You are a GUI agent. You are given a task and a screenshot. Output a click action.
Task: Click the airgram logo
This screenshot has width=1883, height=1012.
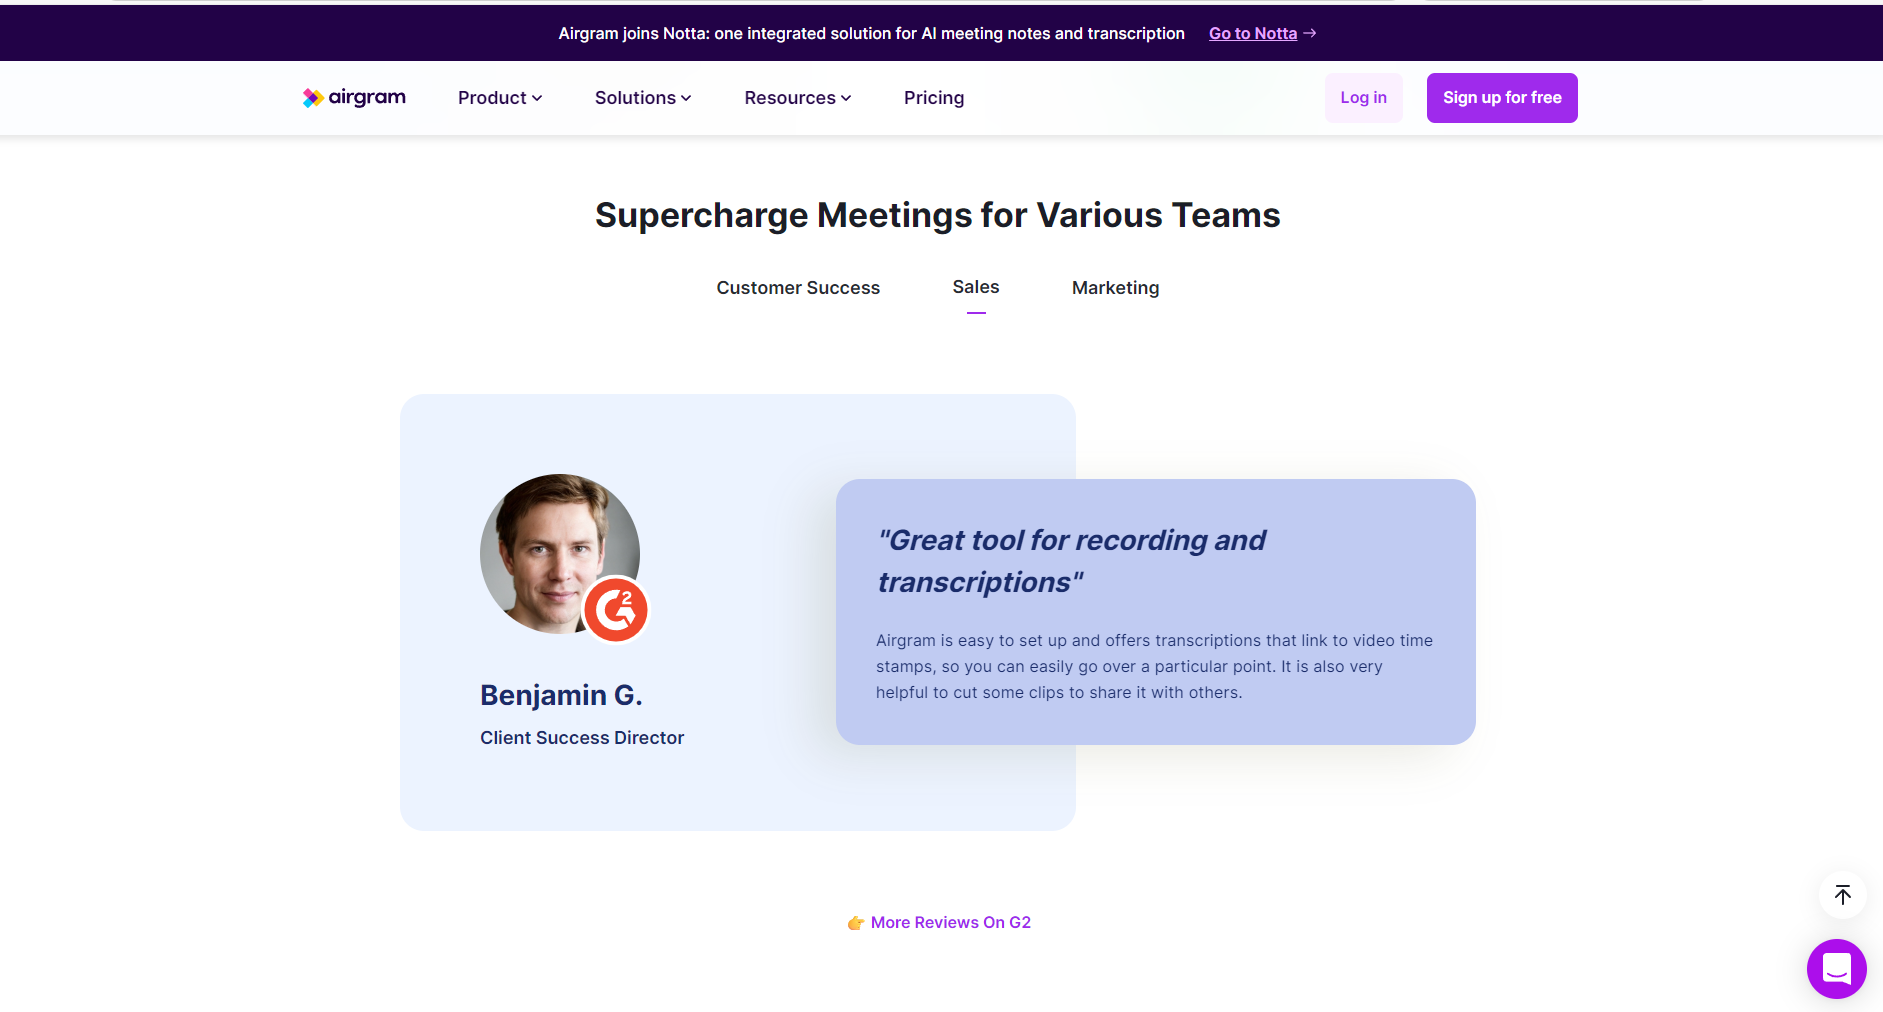click(354, 97)
